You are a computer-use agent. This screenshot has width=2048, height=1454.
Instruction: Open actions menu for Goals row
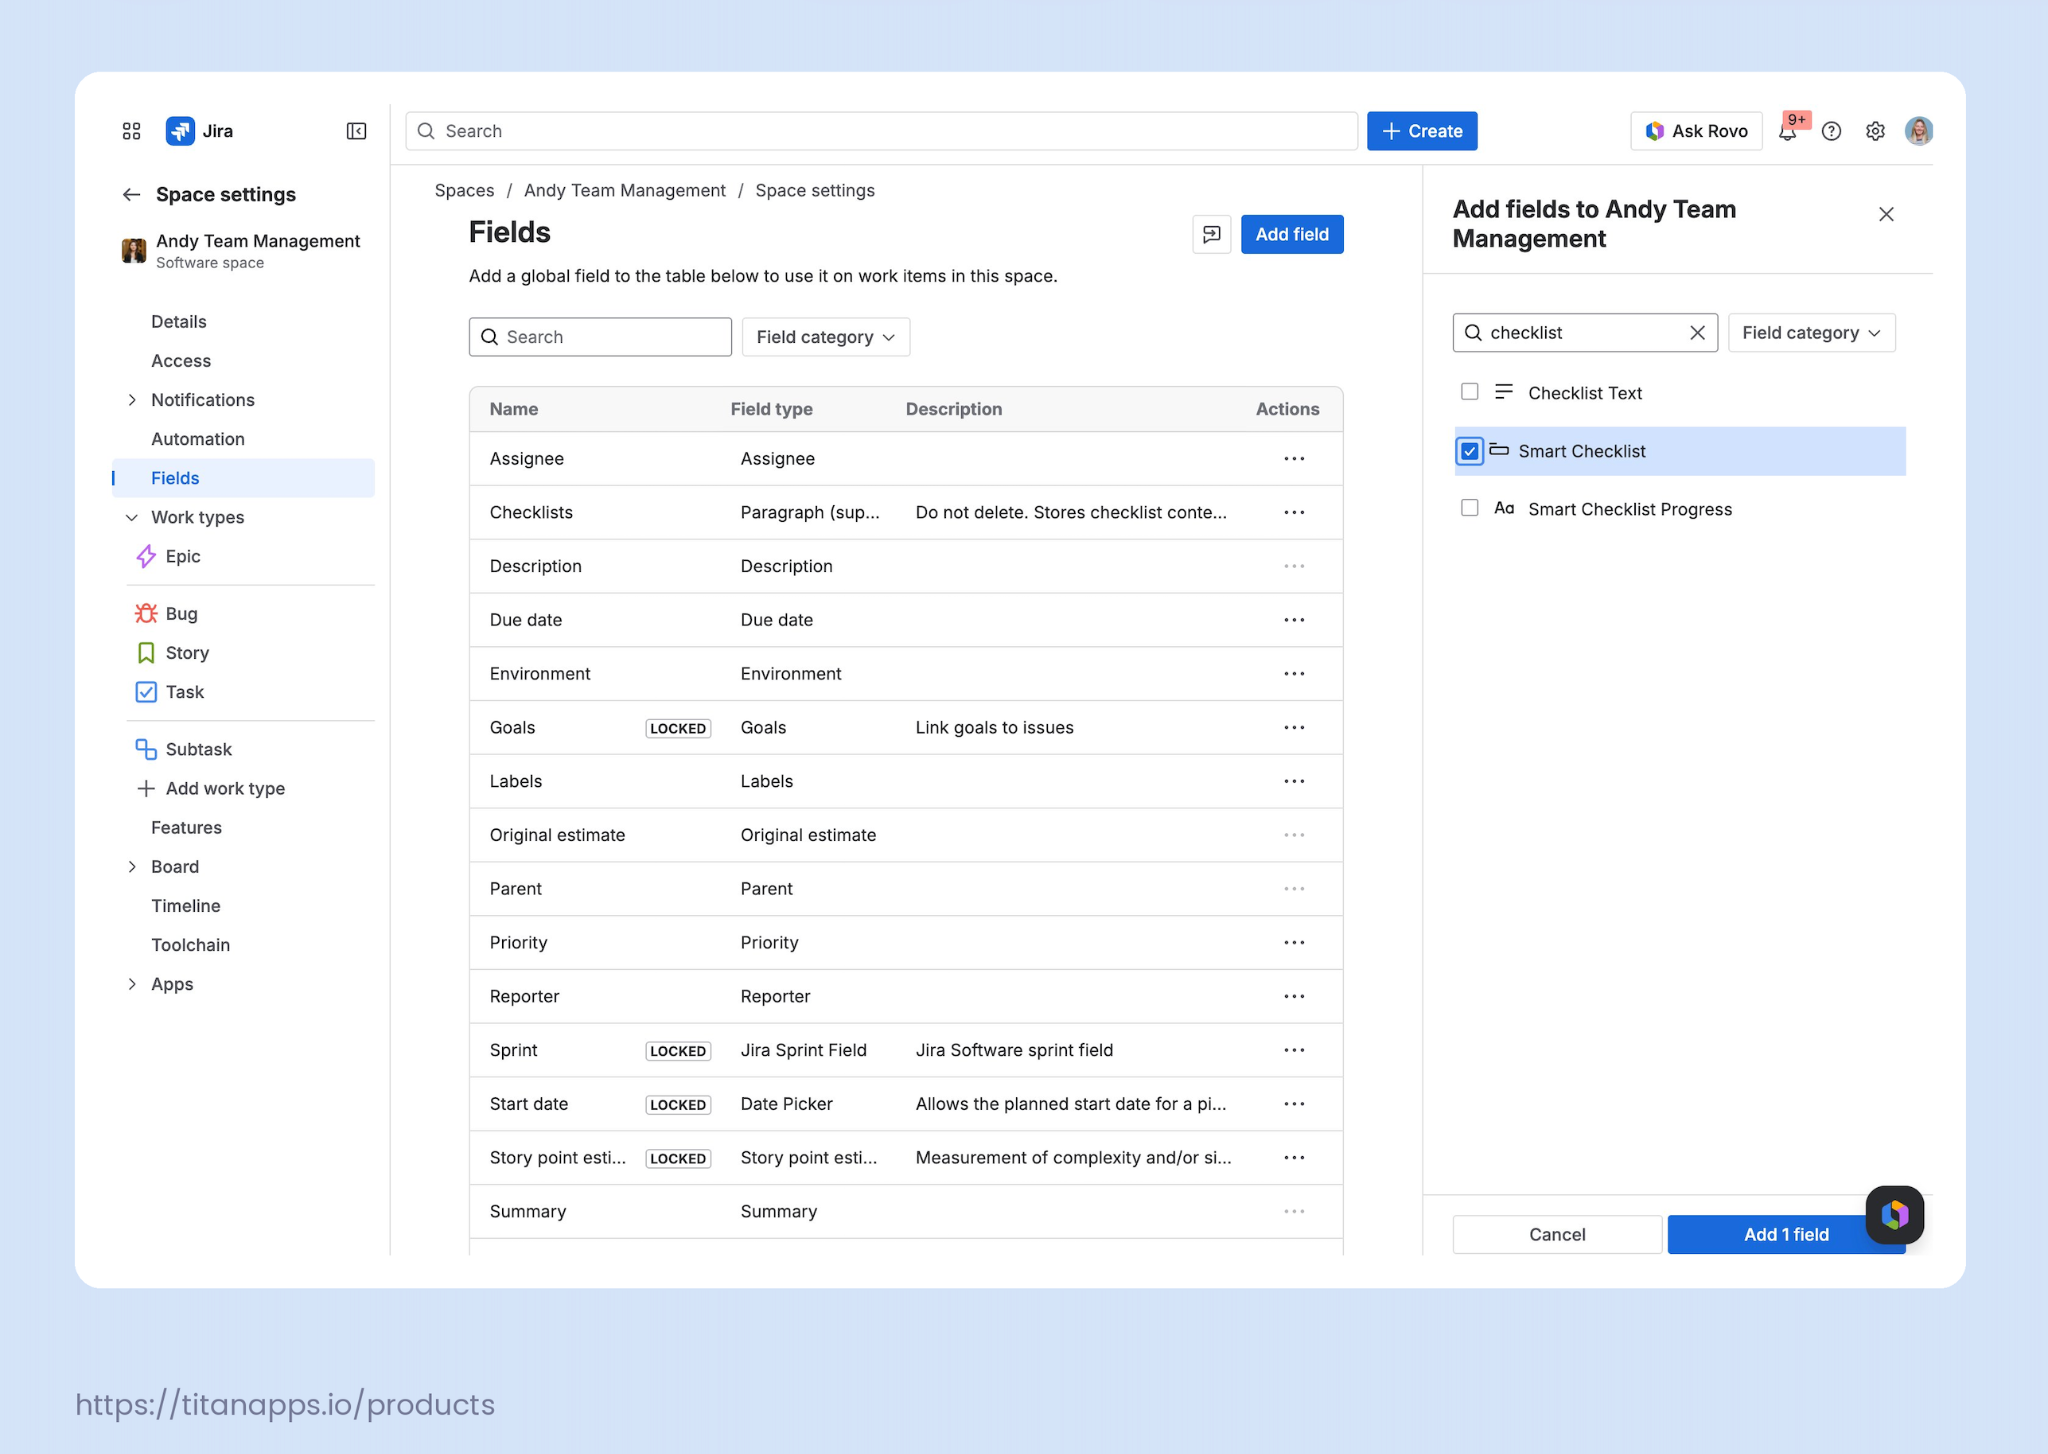[x=1294, y=728]
